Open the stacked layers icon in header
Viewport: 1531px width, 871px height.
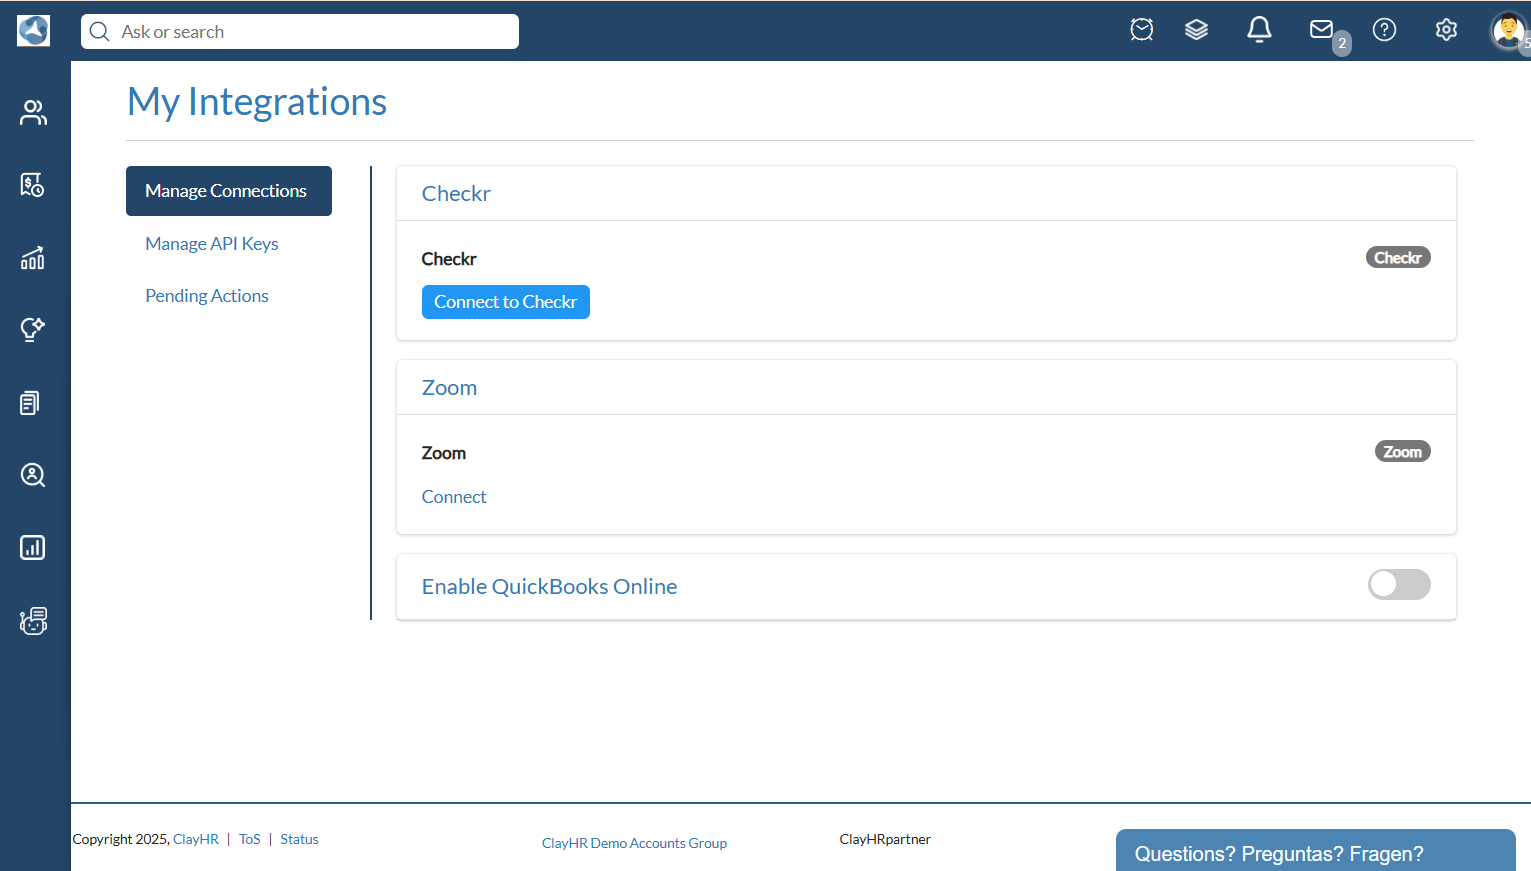(x=1196, y=30)
